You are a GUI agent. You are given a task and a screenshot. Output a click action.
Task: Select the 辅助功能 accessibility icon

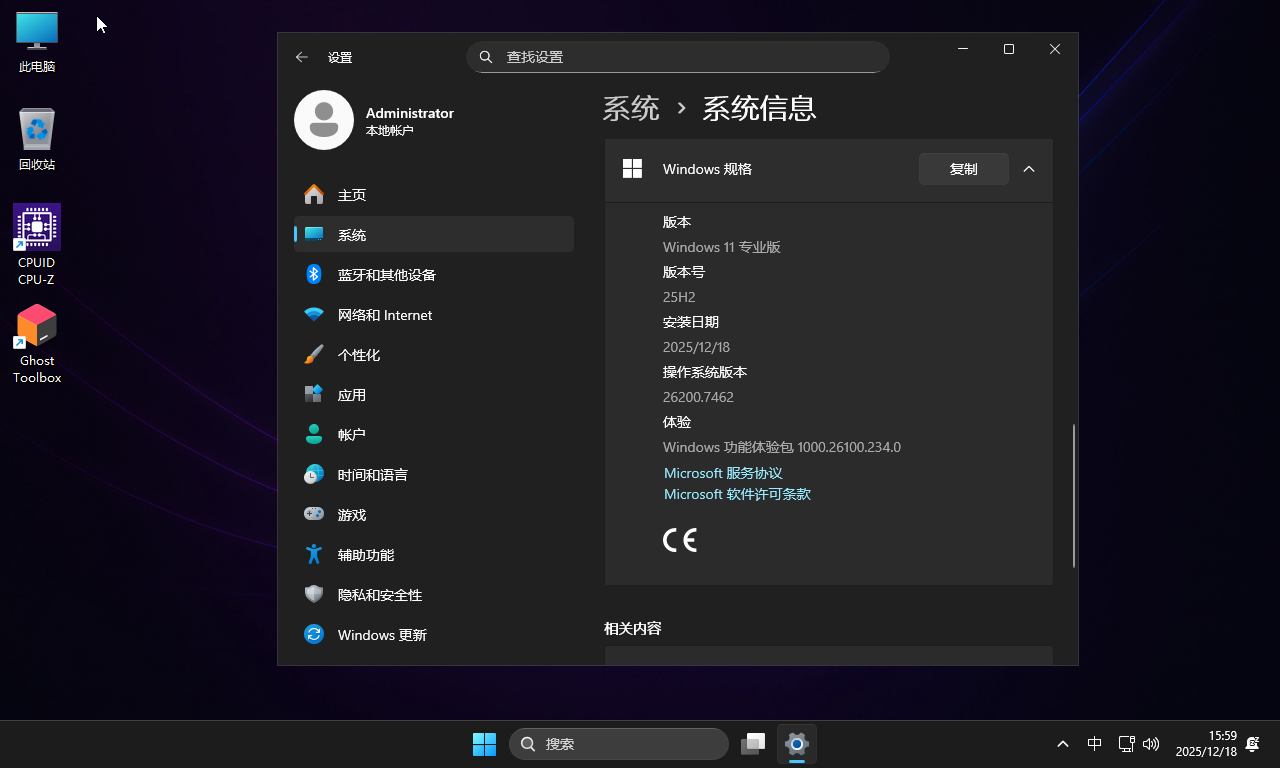tap(314, 555)
